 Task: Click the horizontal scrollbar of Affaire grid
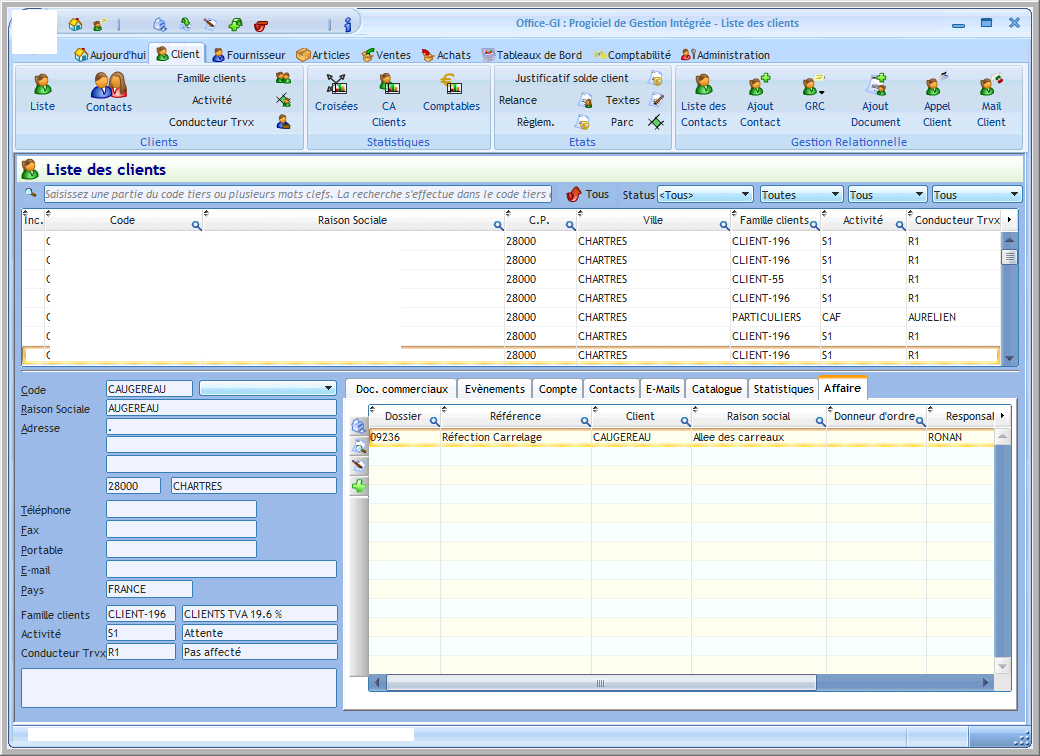601,682
